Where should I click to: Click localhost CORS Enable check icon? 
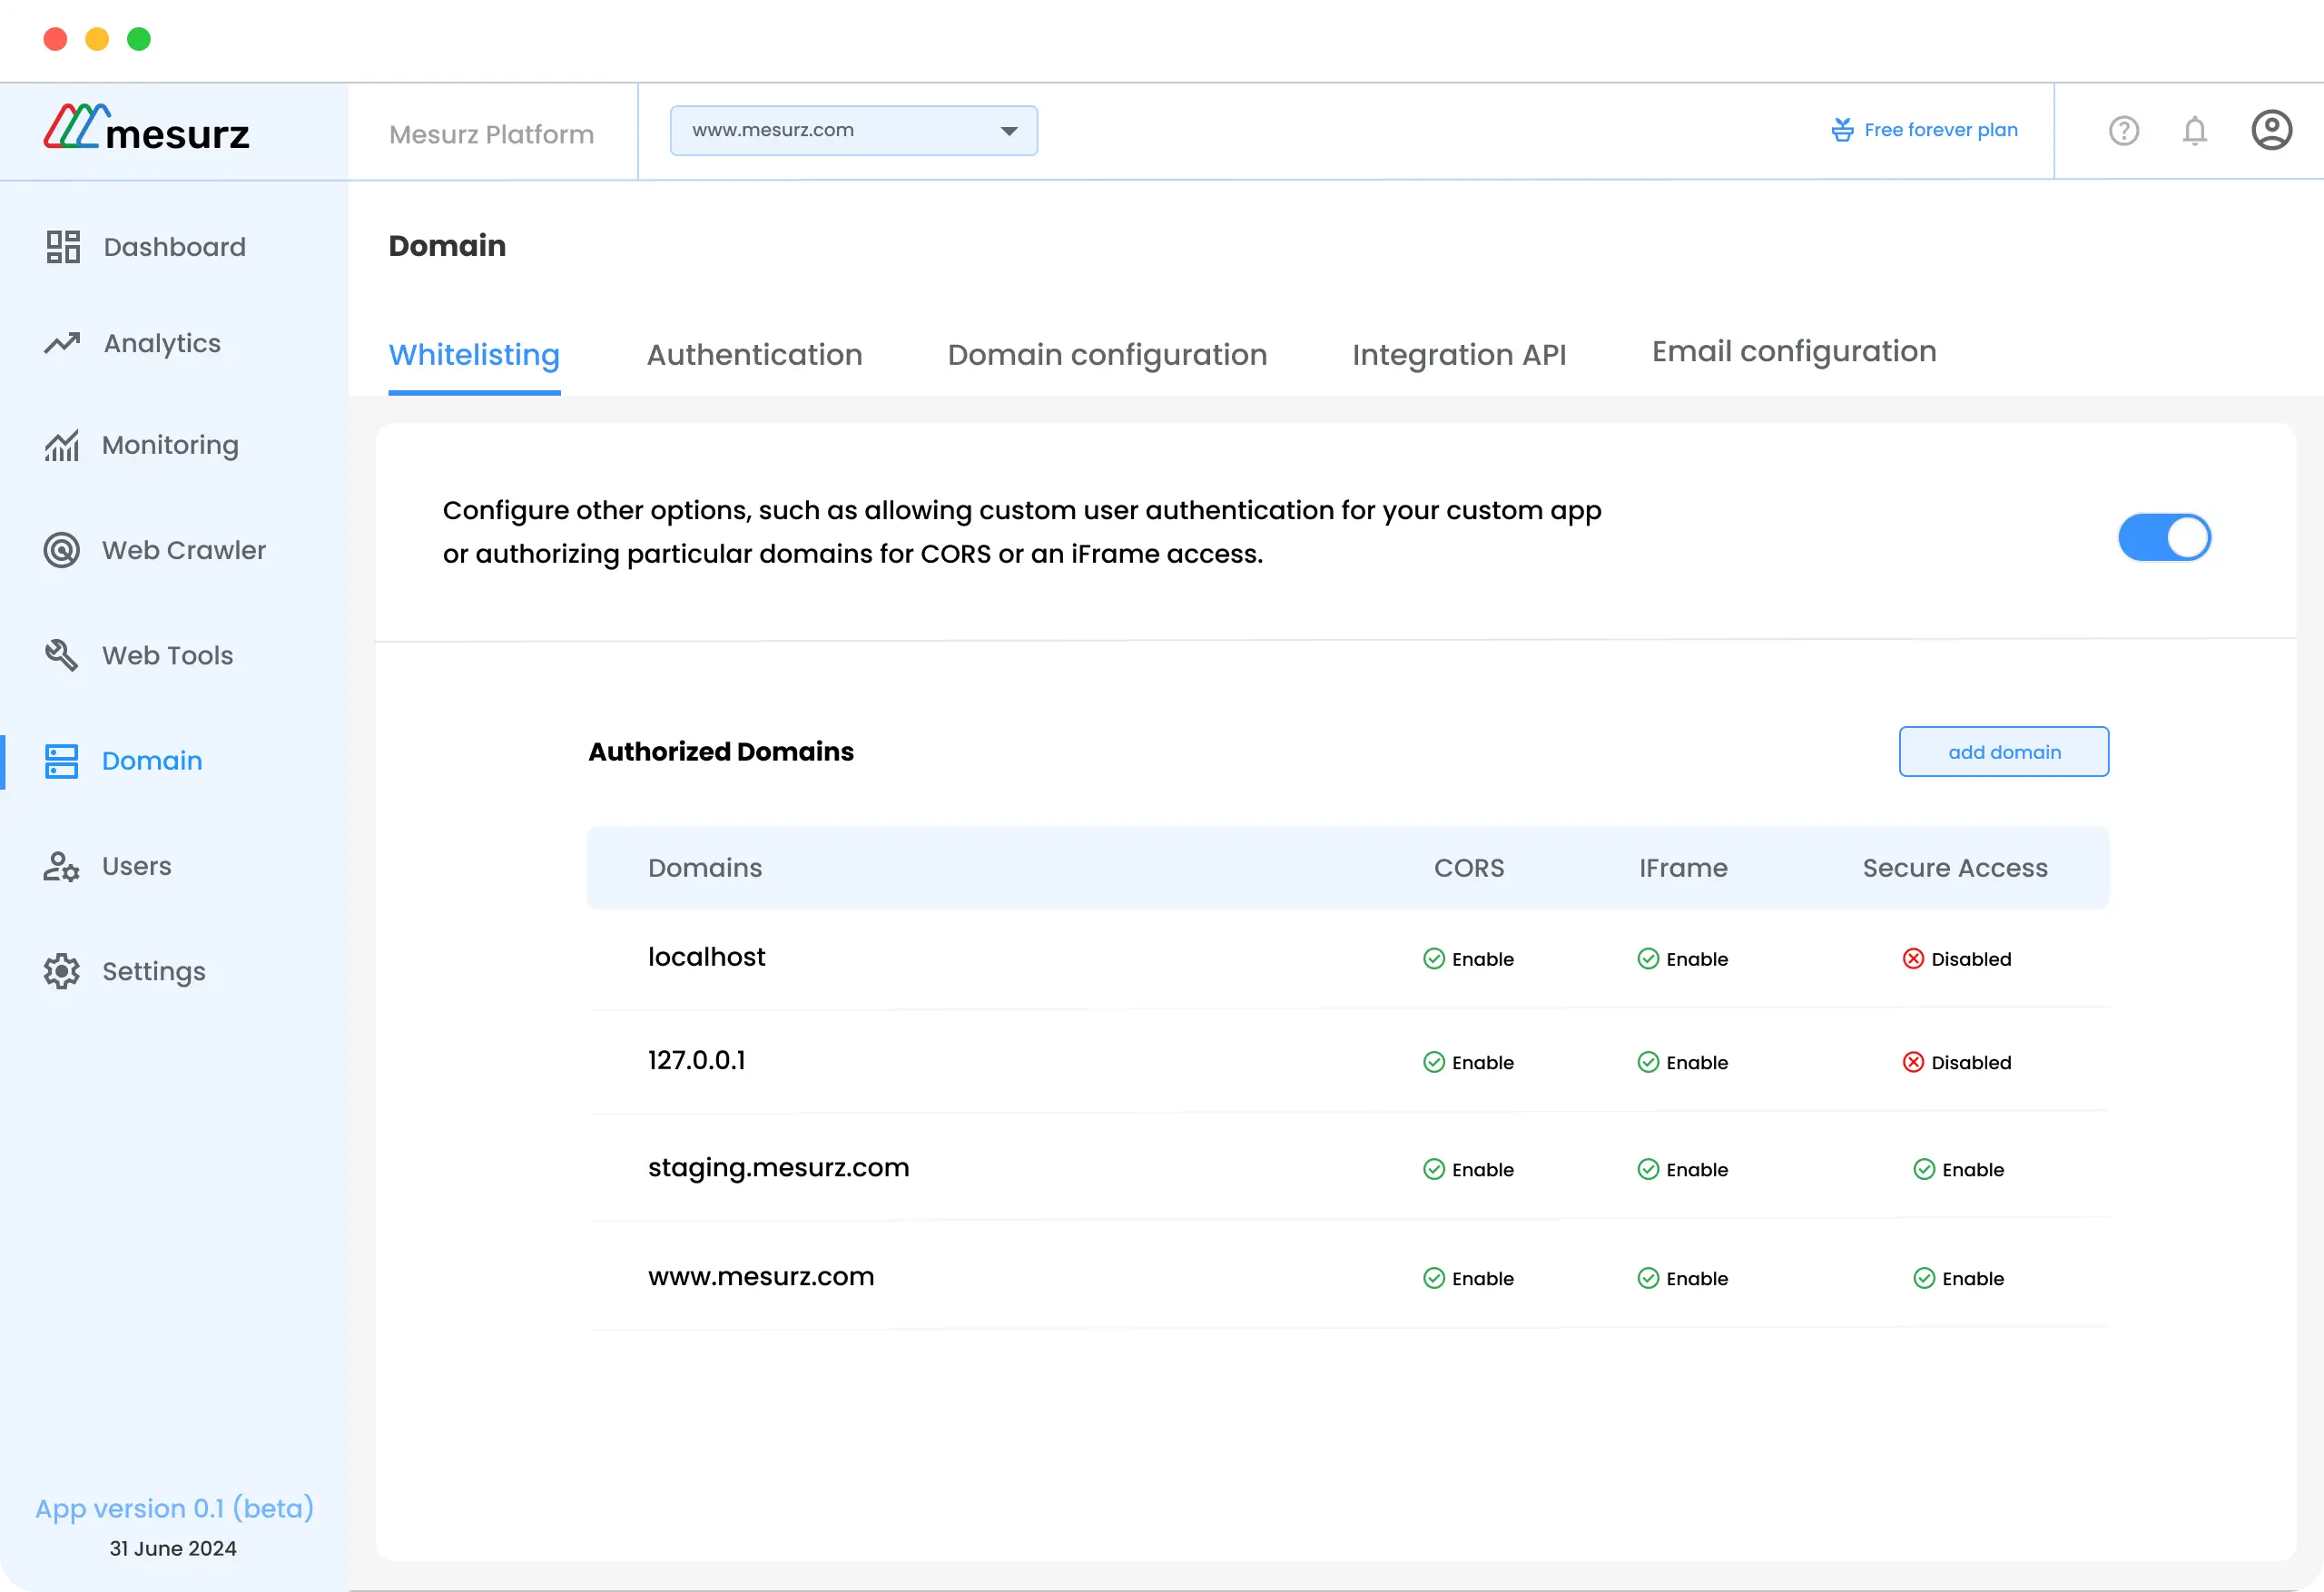click(1434, 959)
